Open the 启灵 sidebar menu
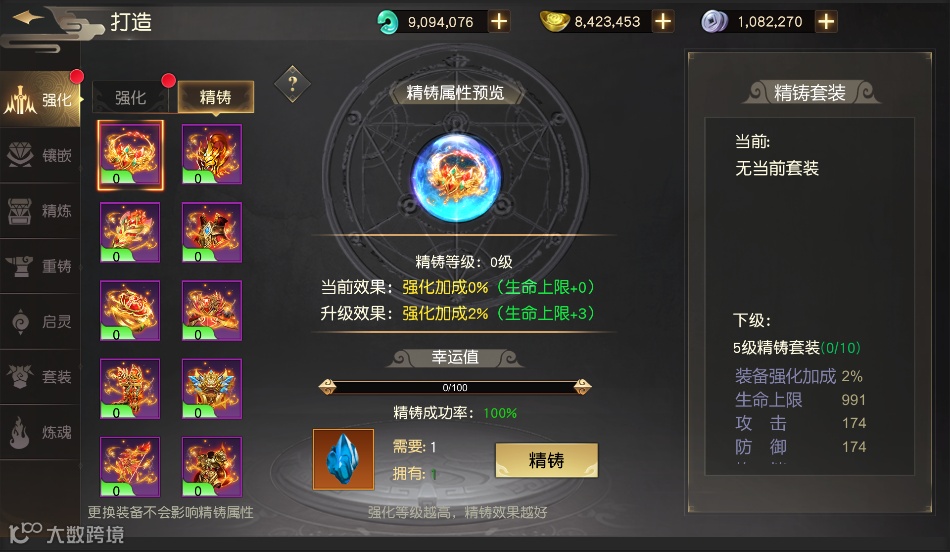 pyautogui.click(x=40, y=322)
